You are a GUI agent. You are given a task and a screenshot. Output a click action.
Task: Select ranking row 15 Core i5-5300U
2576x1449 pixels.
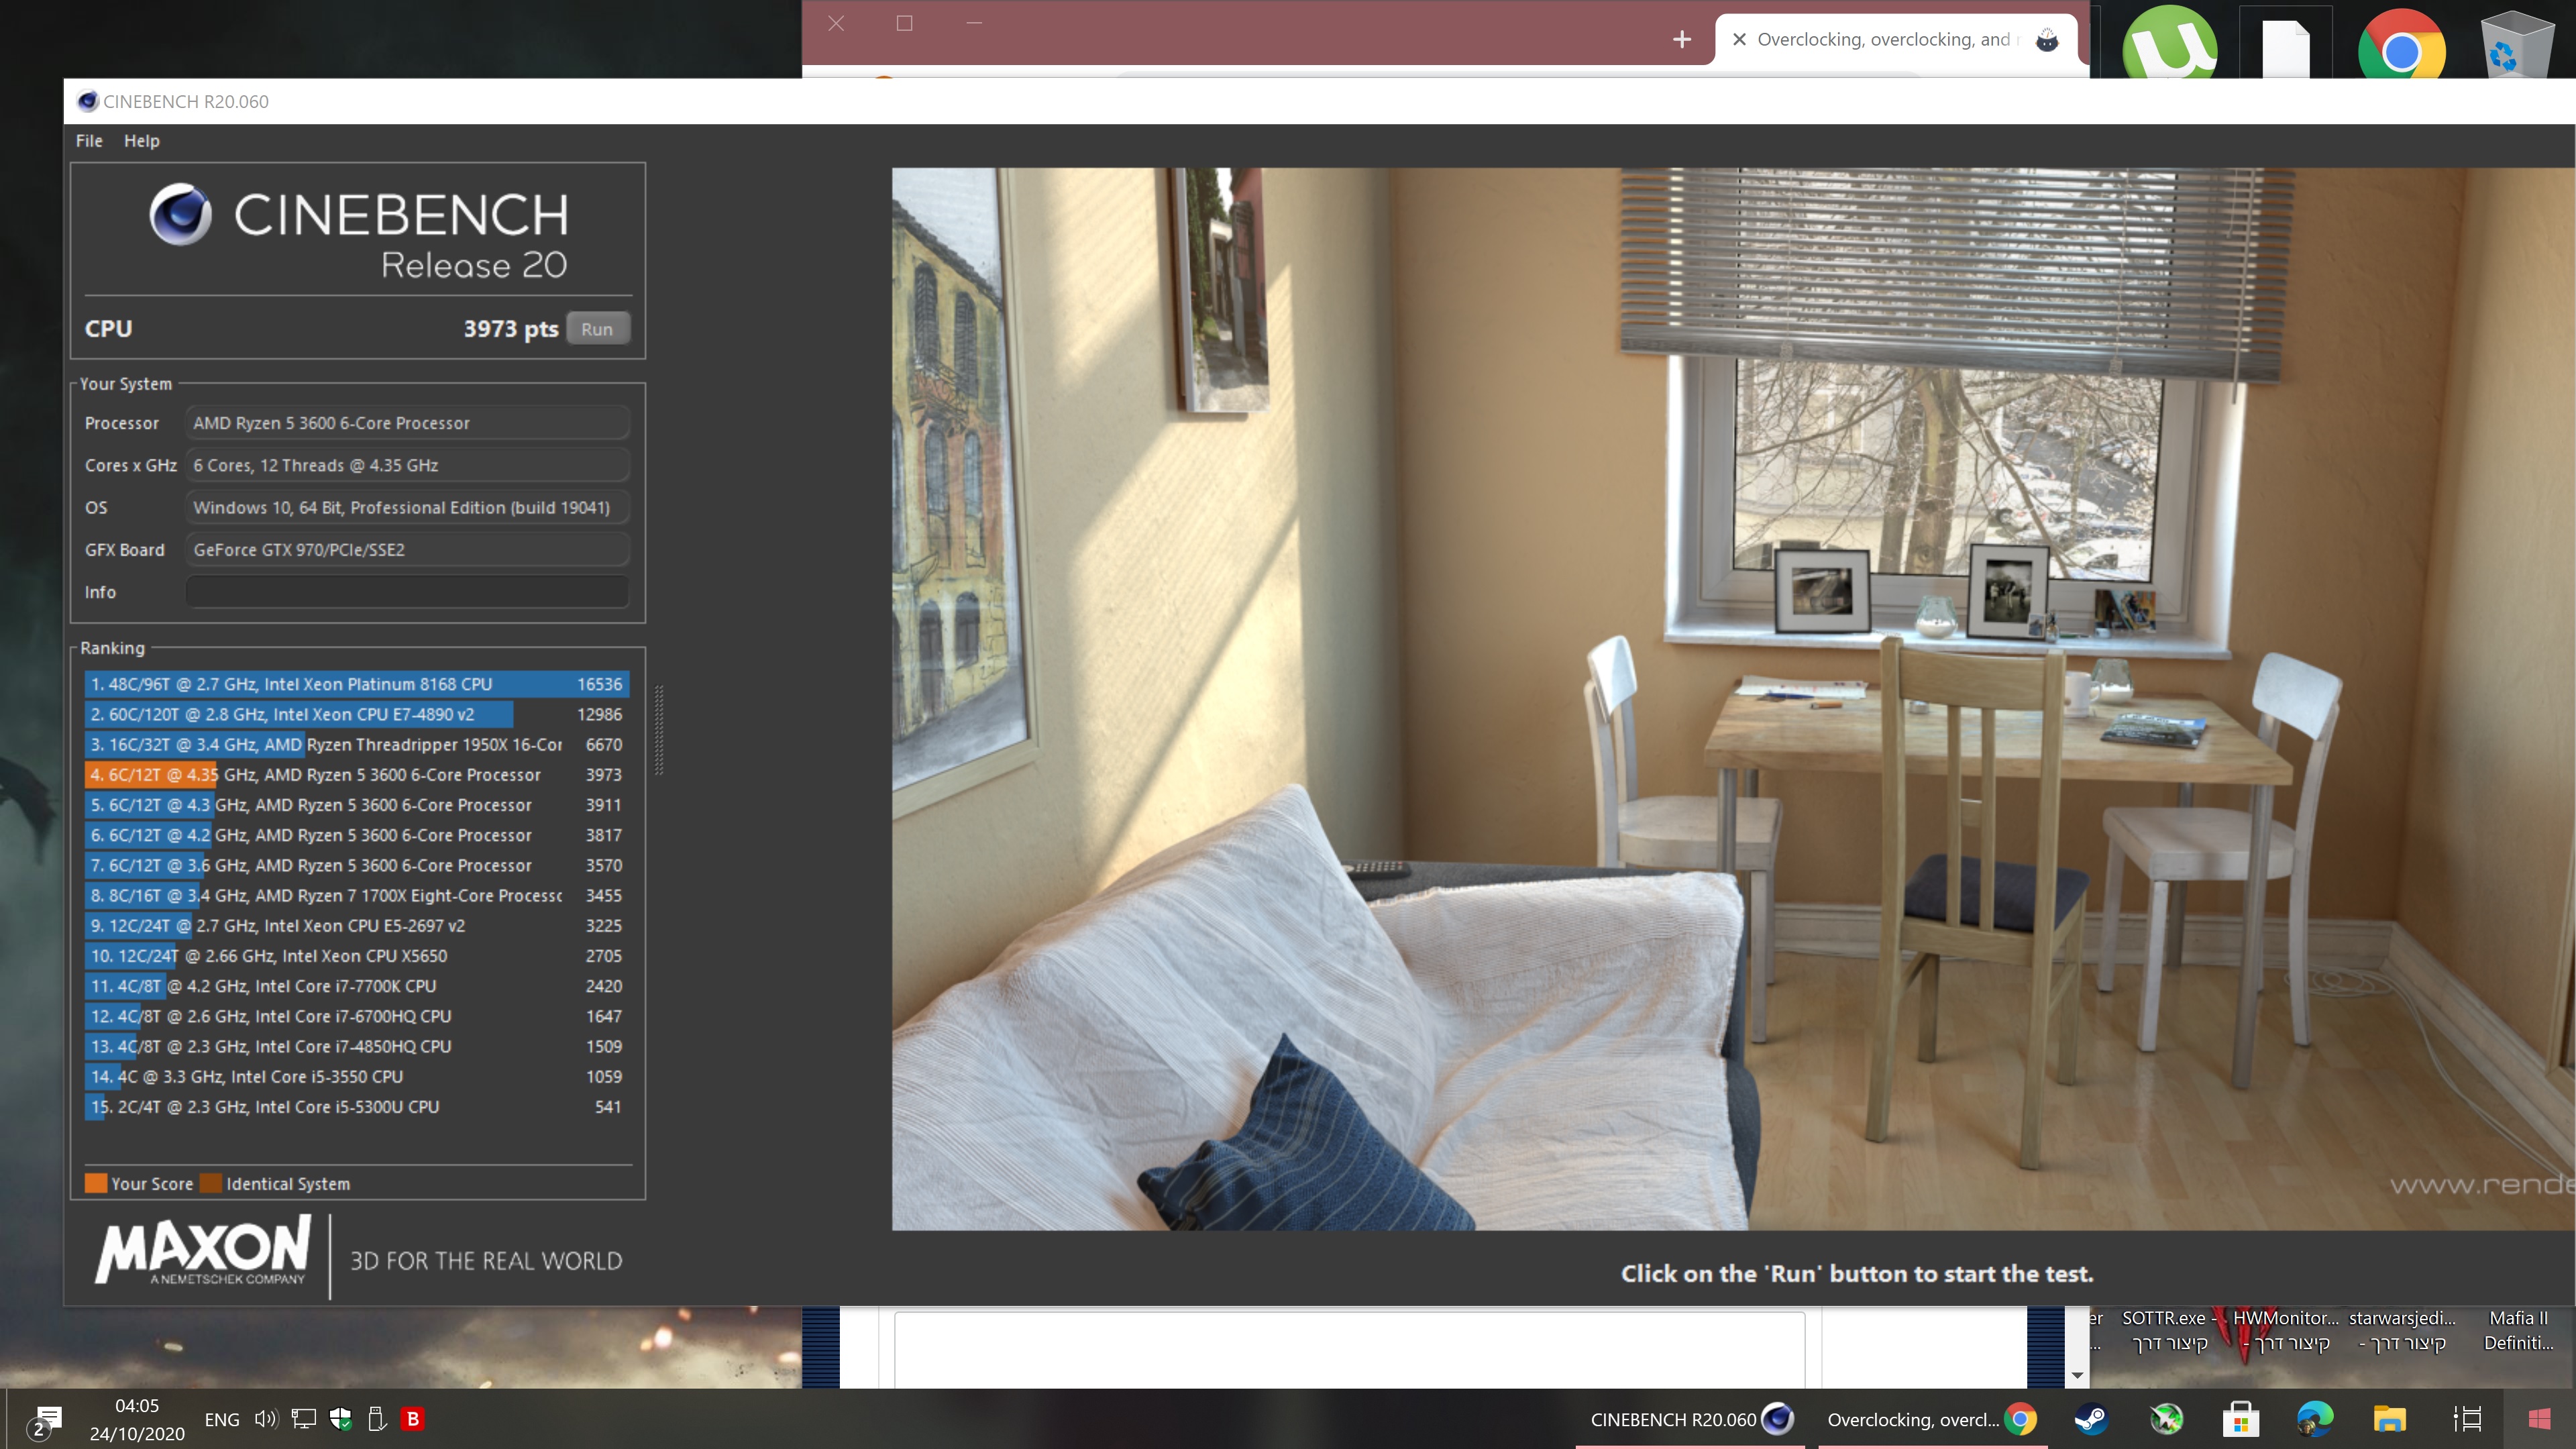tap(357, 1107)
